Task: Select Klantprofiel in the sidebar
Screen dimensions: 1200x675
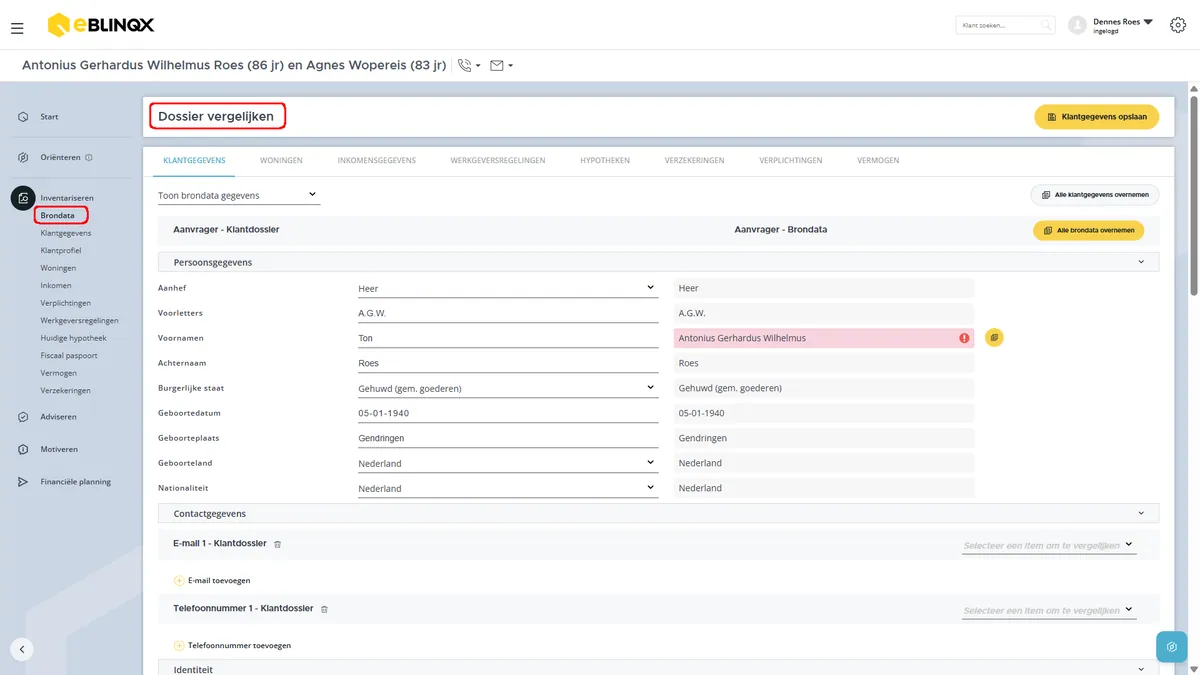Action: pos(61,250)
